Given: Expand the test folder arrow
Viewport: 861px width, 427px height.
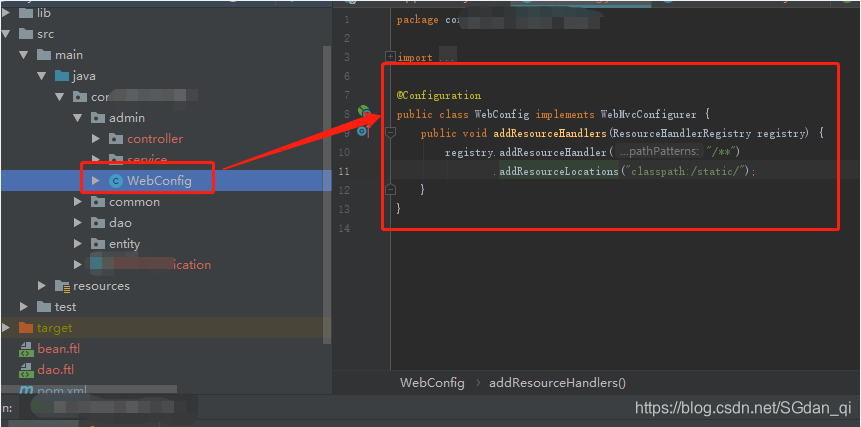Looking at the screenshot, I should coord(24,306).
